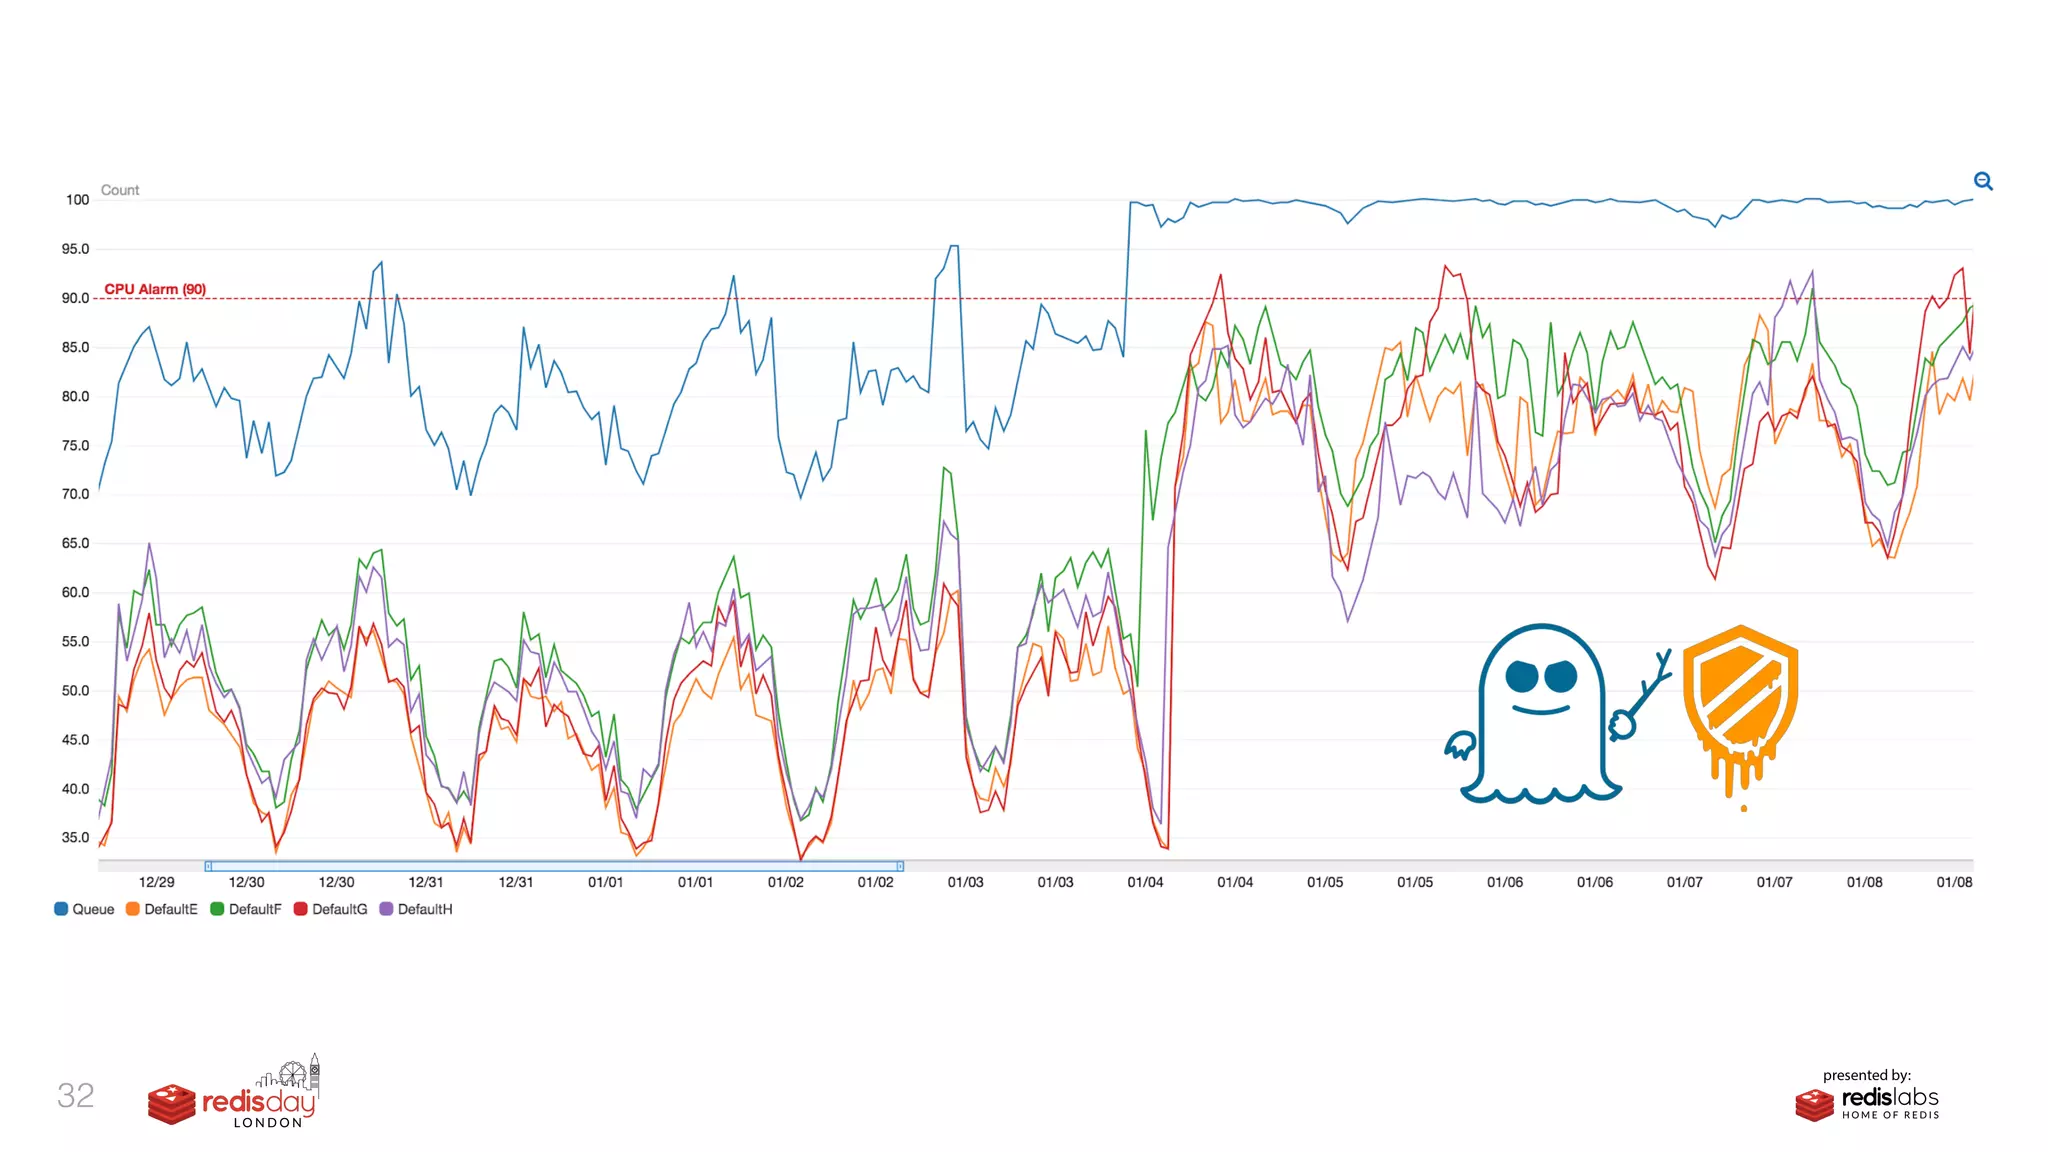Click the last 01/08 date axis label
Screen dimensions: 2048x1152
pos(1954,882)
